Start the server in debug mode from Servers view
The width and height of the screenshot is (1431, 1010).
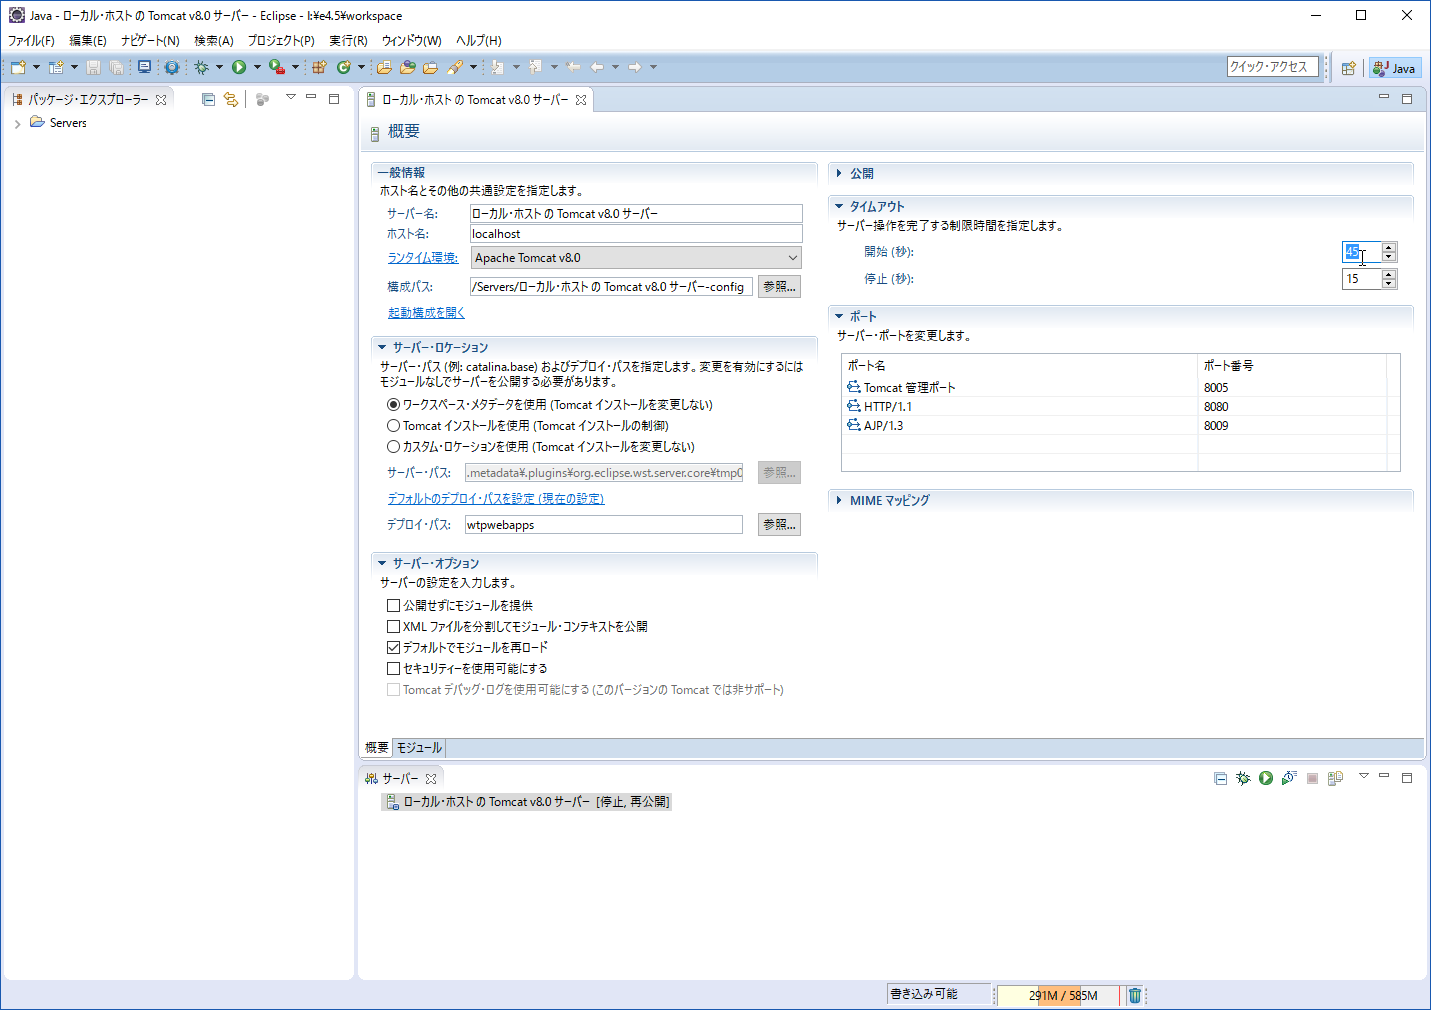pos(1243,778)
